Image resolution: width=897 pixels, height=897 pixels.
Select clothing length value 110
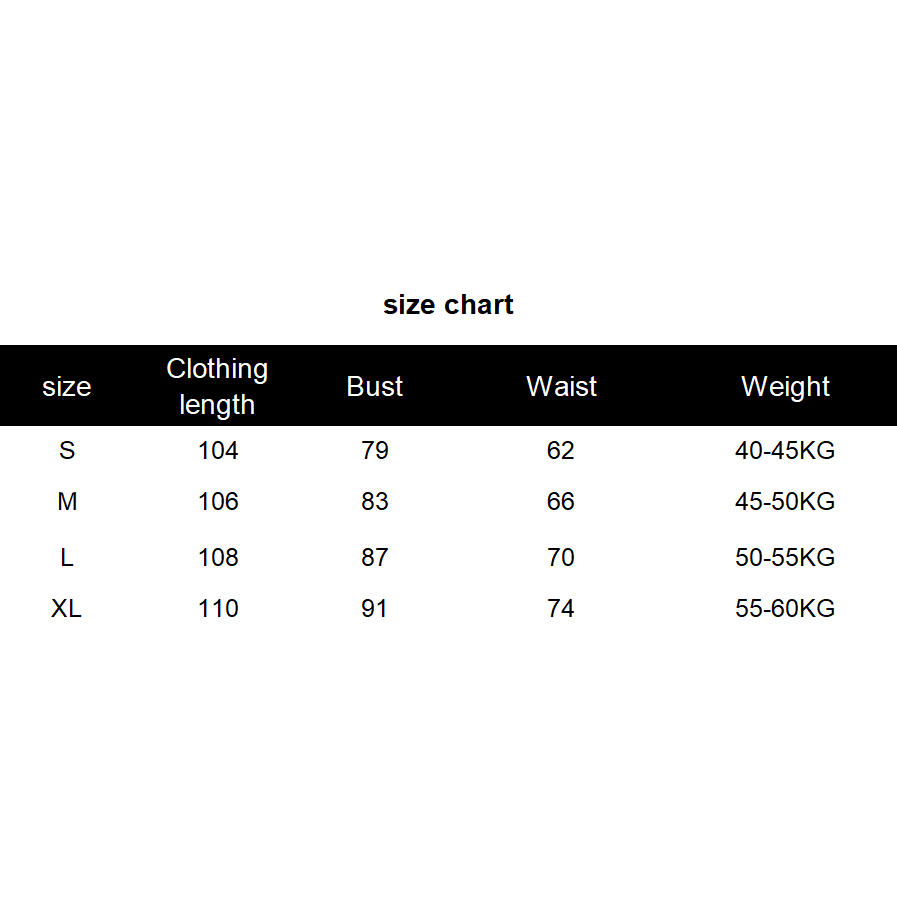click(x=218, y=609)
